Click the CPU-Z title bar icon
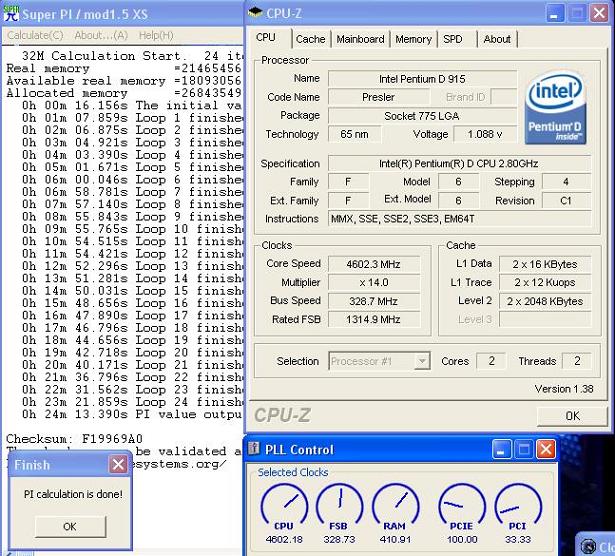The image size is (615, 556). pyautogui.click(x=257, y=13)
